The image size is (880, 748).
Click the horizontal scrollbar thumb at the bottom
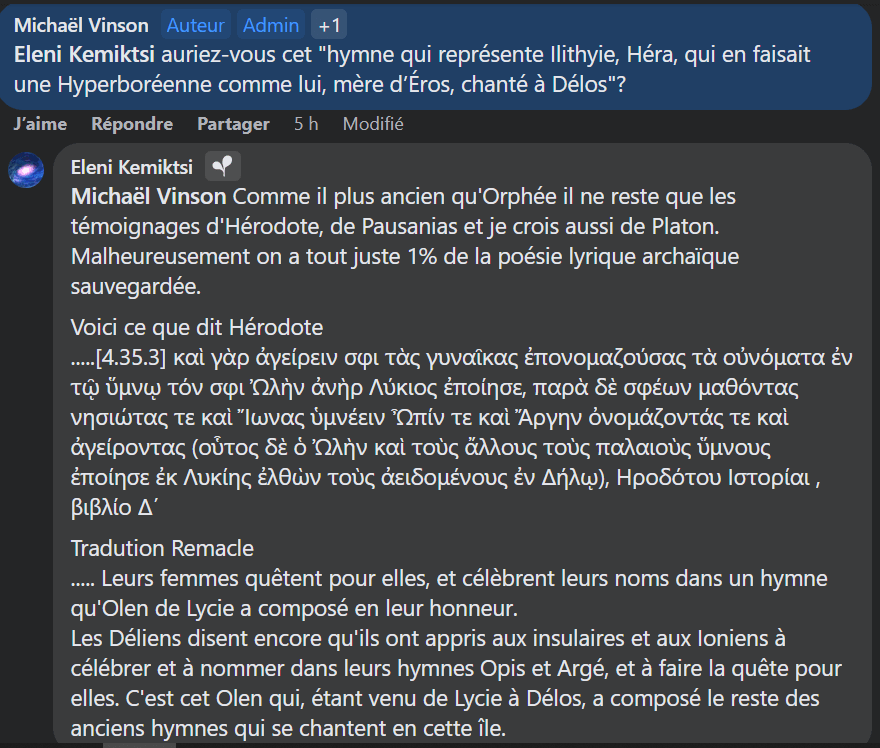[139, 745]
